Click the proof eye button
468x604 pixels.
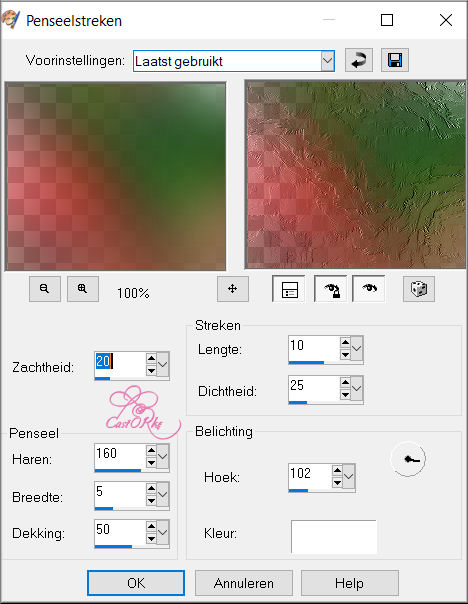coord(369,289)
